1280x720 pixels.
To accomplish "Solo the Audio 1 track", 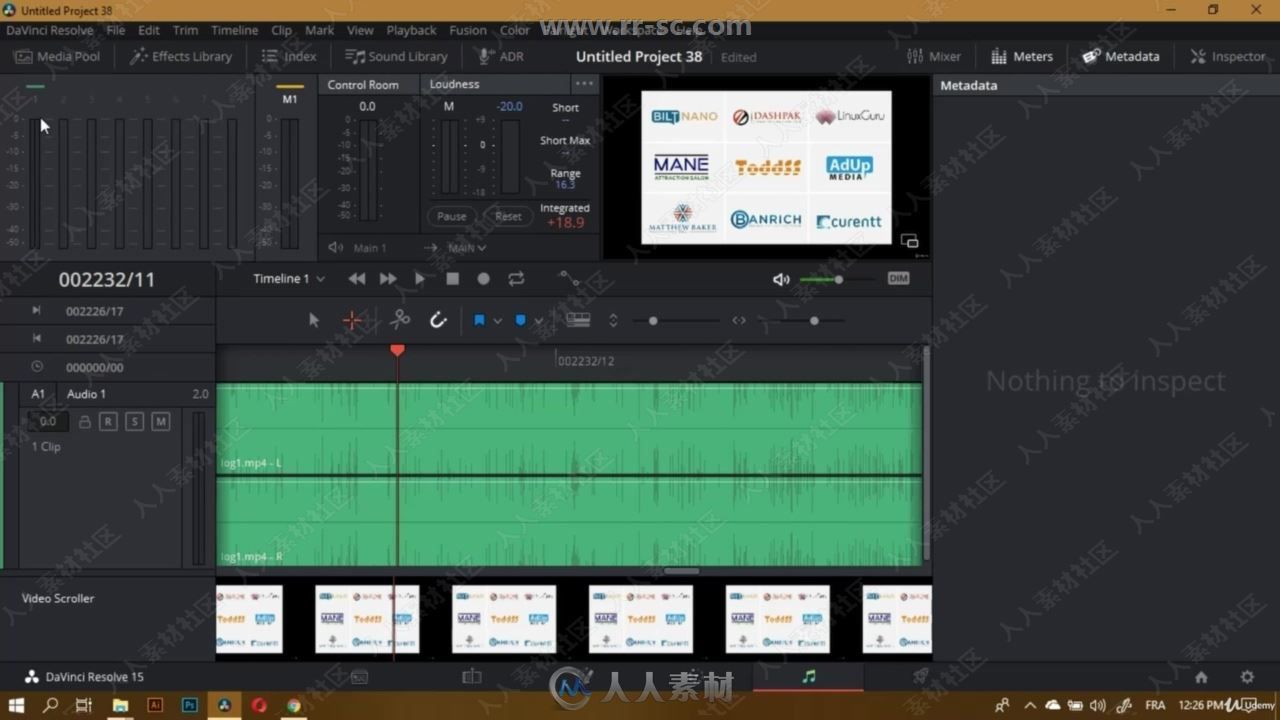I will click(134, 422).
